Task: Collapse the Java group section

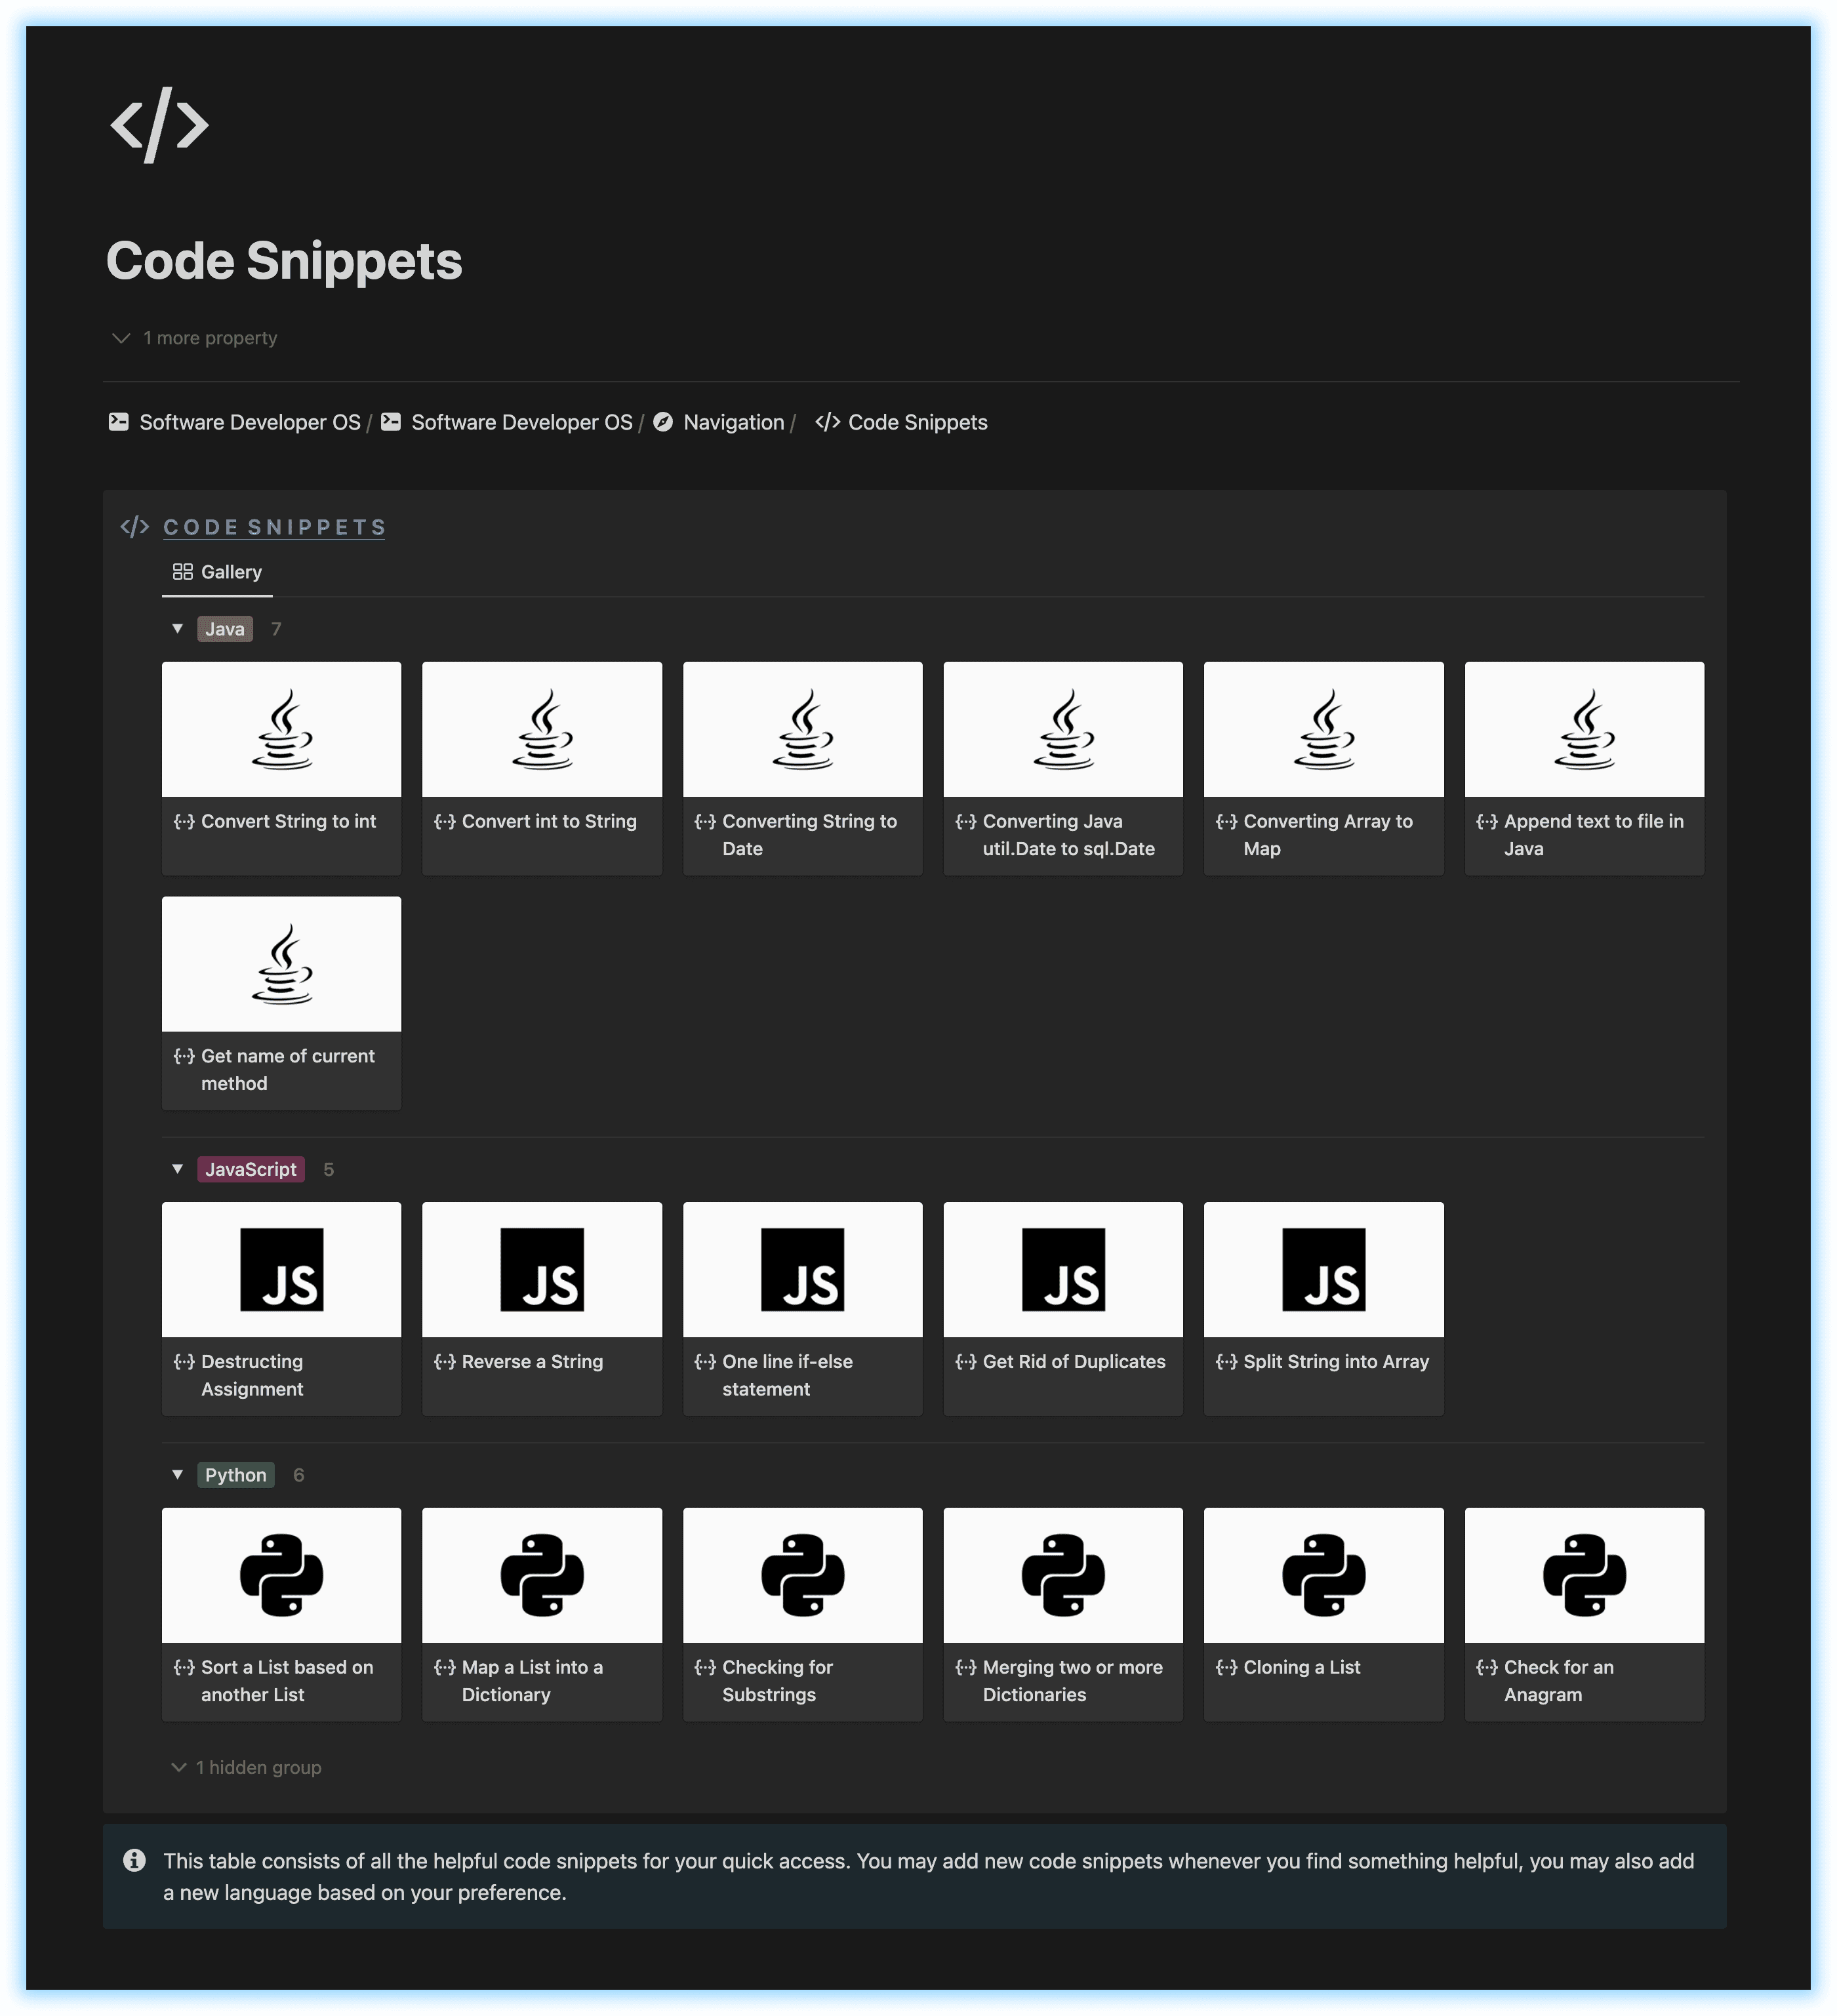Action: 177,629
